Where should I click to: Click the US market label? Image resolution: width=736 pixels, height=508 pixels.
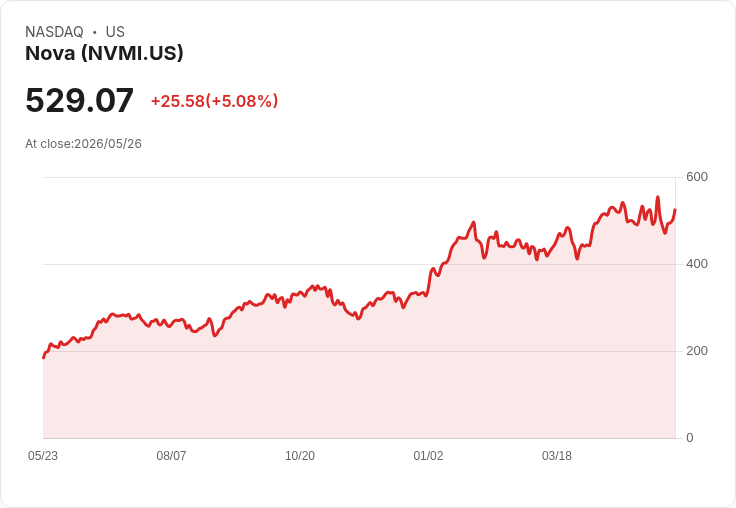coord(115,32)
